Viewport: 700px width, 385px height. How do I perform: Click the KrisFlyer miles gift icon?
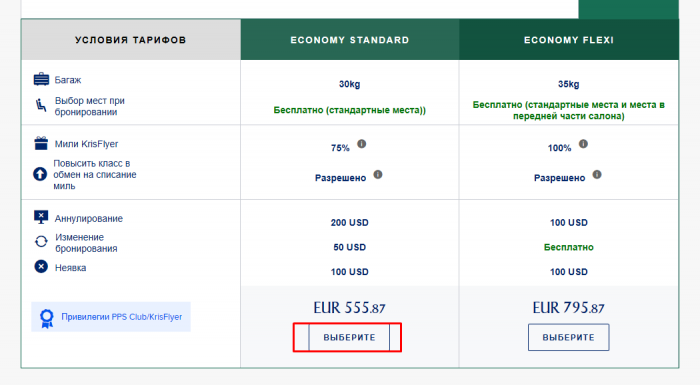coord(41,143)
